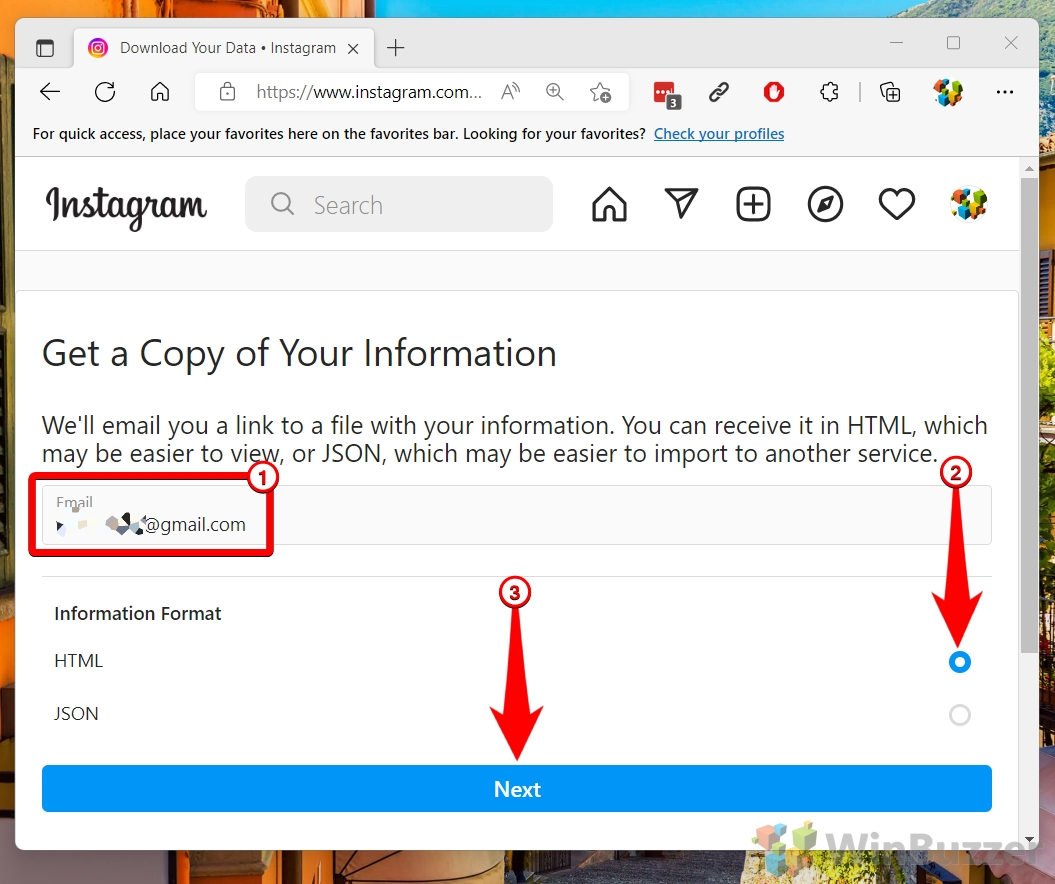Click the Get a Copy of Your Information heading
Viewport: 1055px width, 884px height.
point(299,354)
